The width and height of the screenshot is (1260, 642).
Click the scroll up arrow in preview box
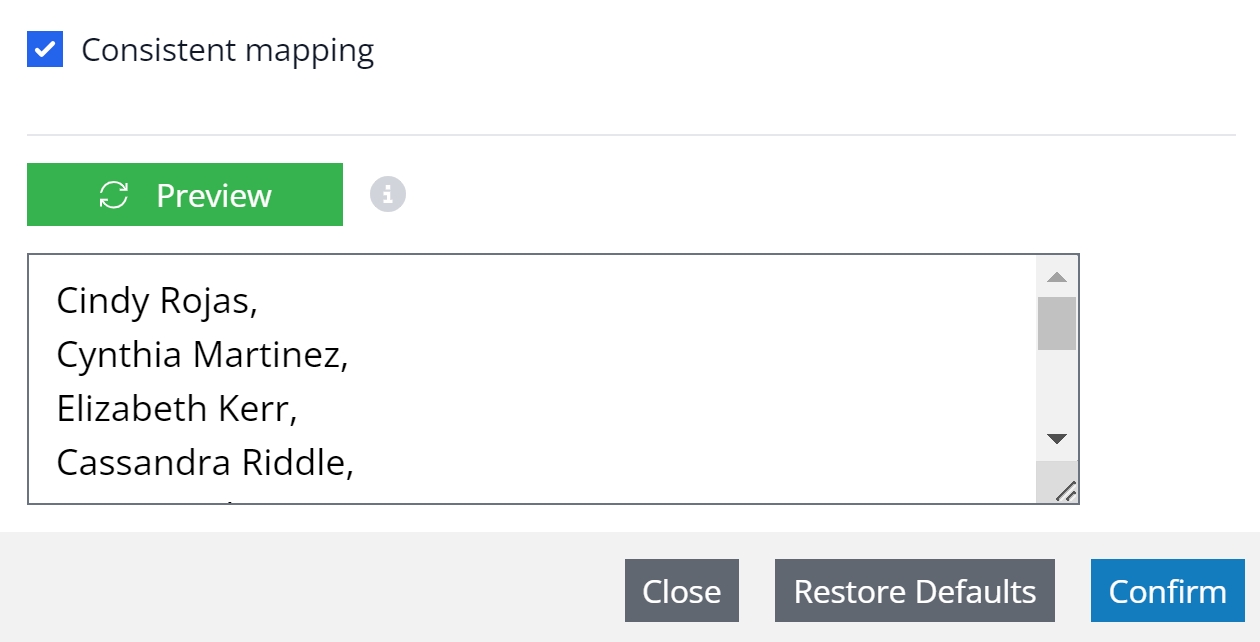point(1056,277)
